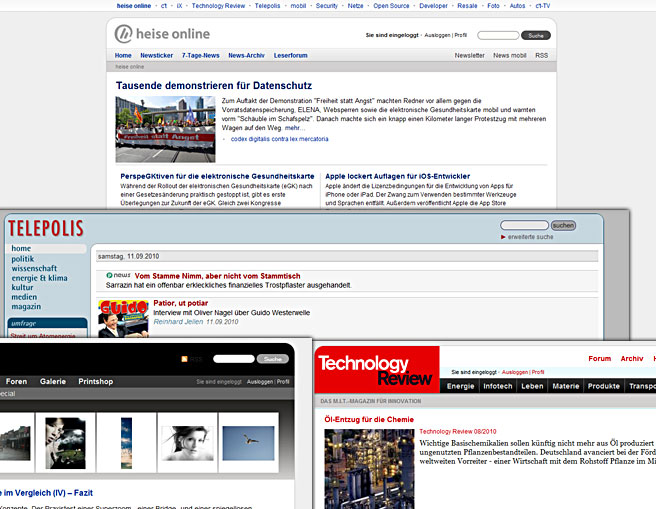656x509 pixels.
Task: Open mobil link in top bar
Action: tap(298, 6)
